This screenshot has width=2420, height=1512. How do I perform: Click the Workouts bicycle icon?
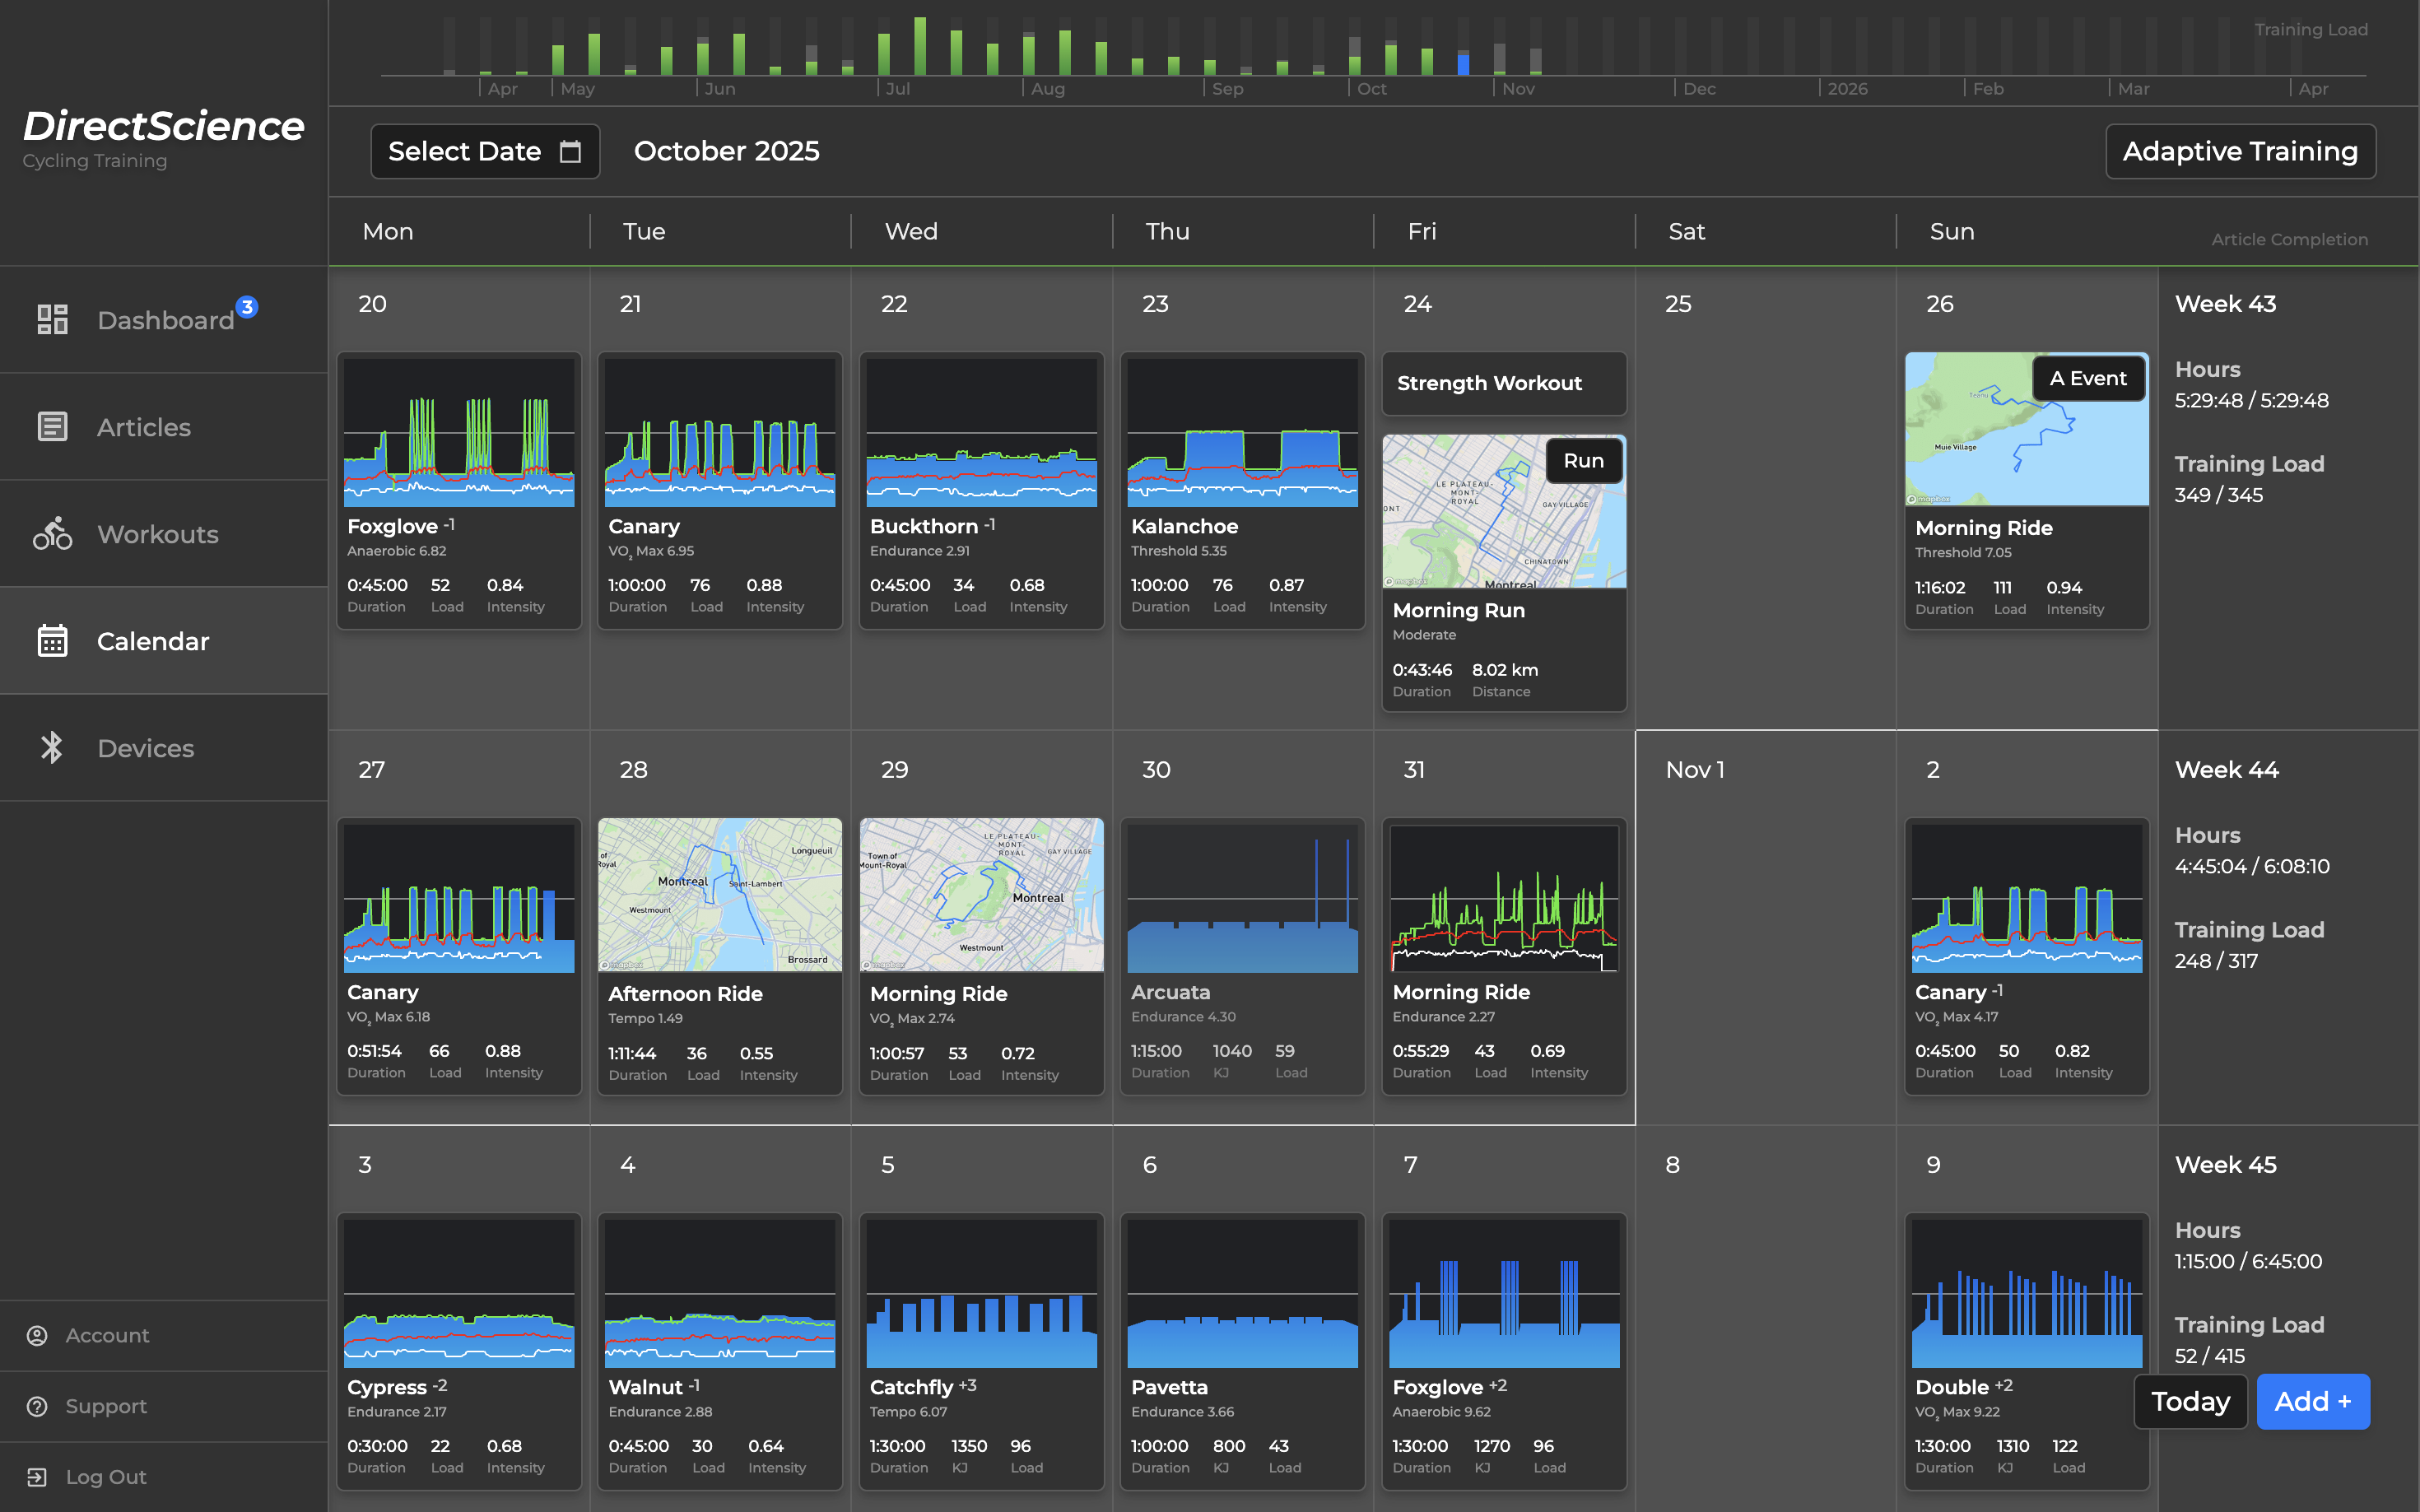tap(52, 534)
